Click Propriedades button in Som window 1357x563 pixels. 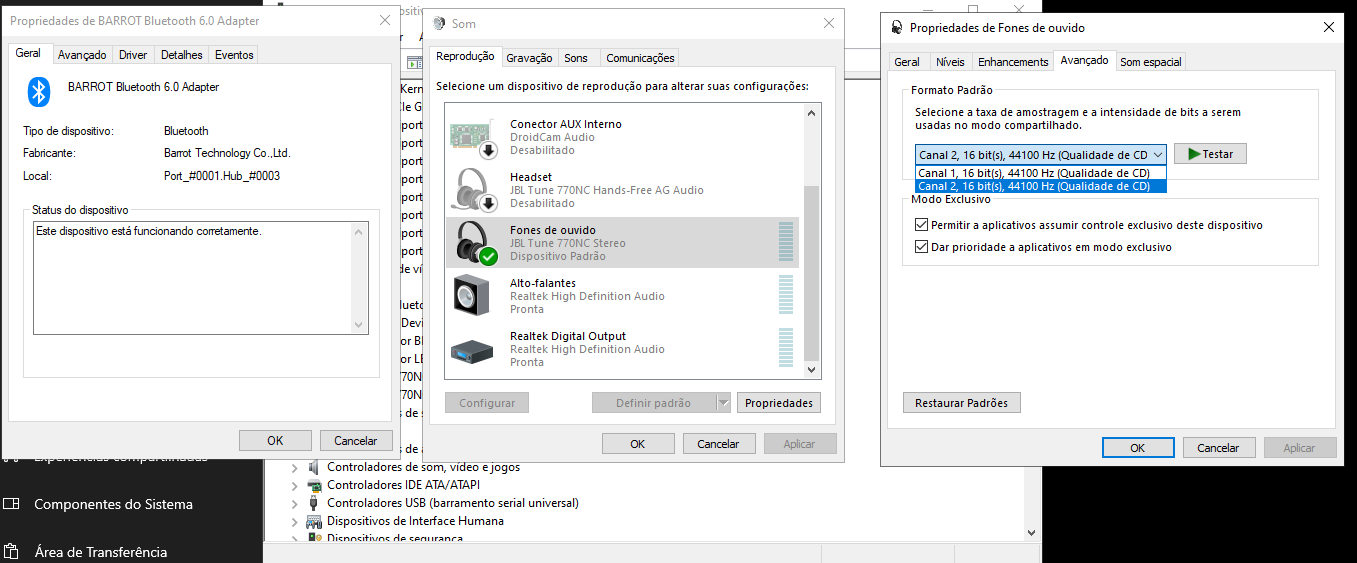779,403
